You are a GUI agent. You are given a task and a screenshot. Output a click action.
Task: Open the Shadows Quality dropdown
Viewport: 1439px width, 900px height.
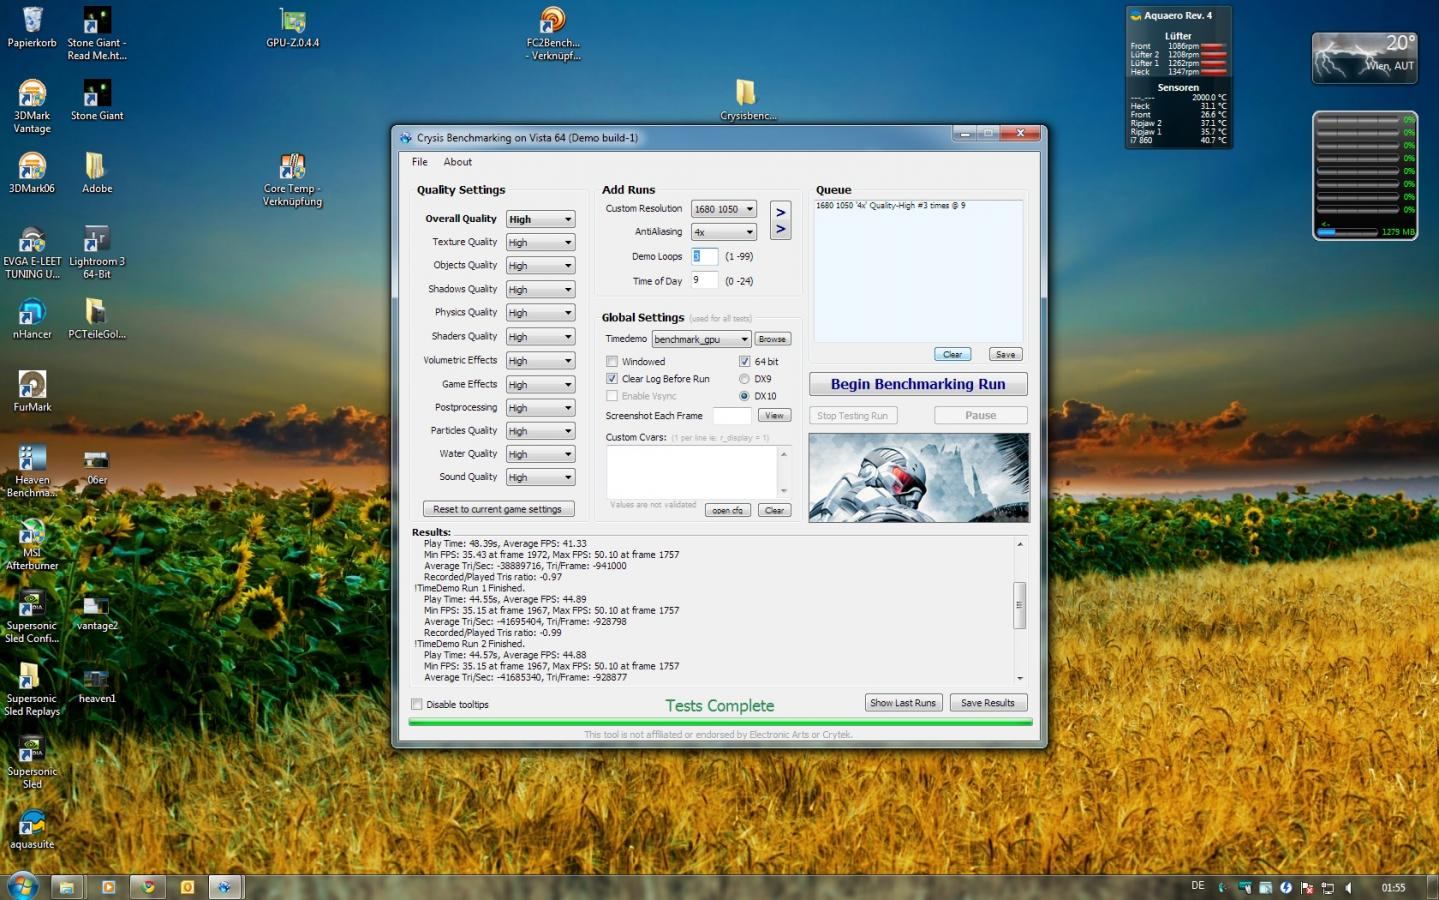click(540, 289)
